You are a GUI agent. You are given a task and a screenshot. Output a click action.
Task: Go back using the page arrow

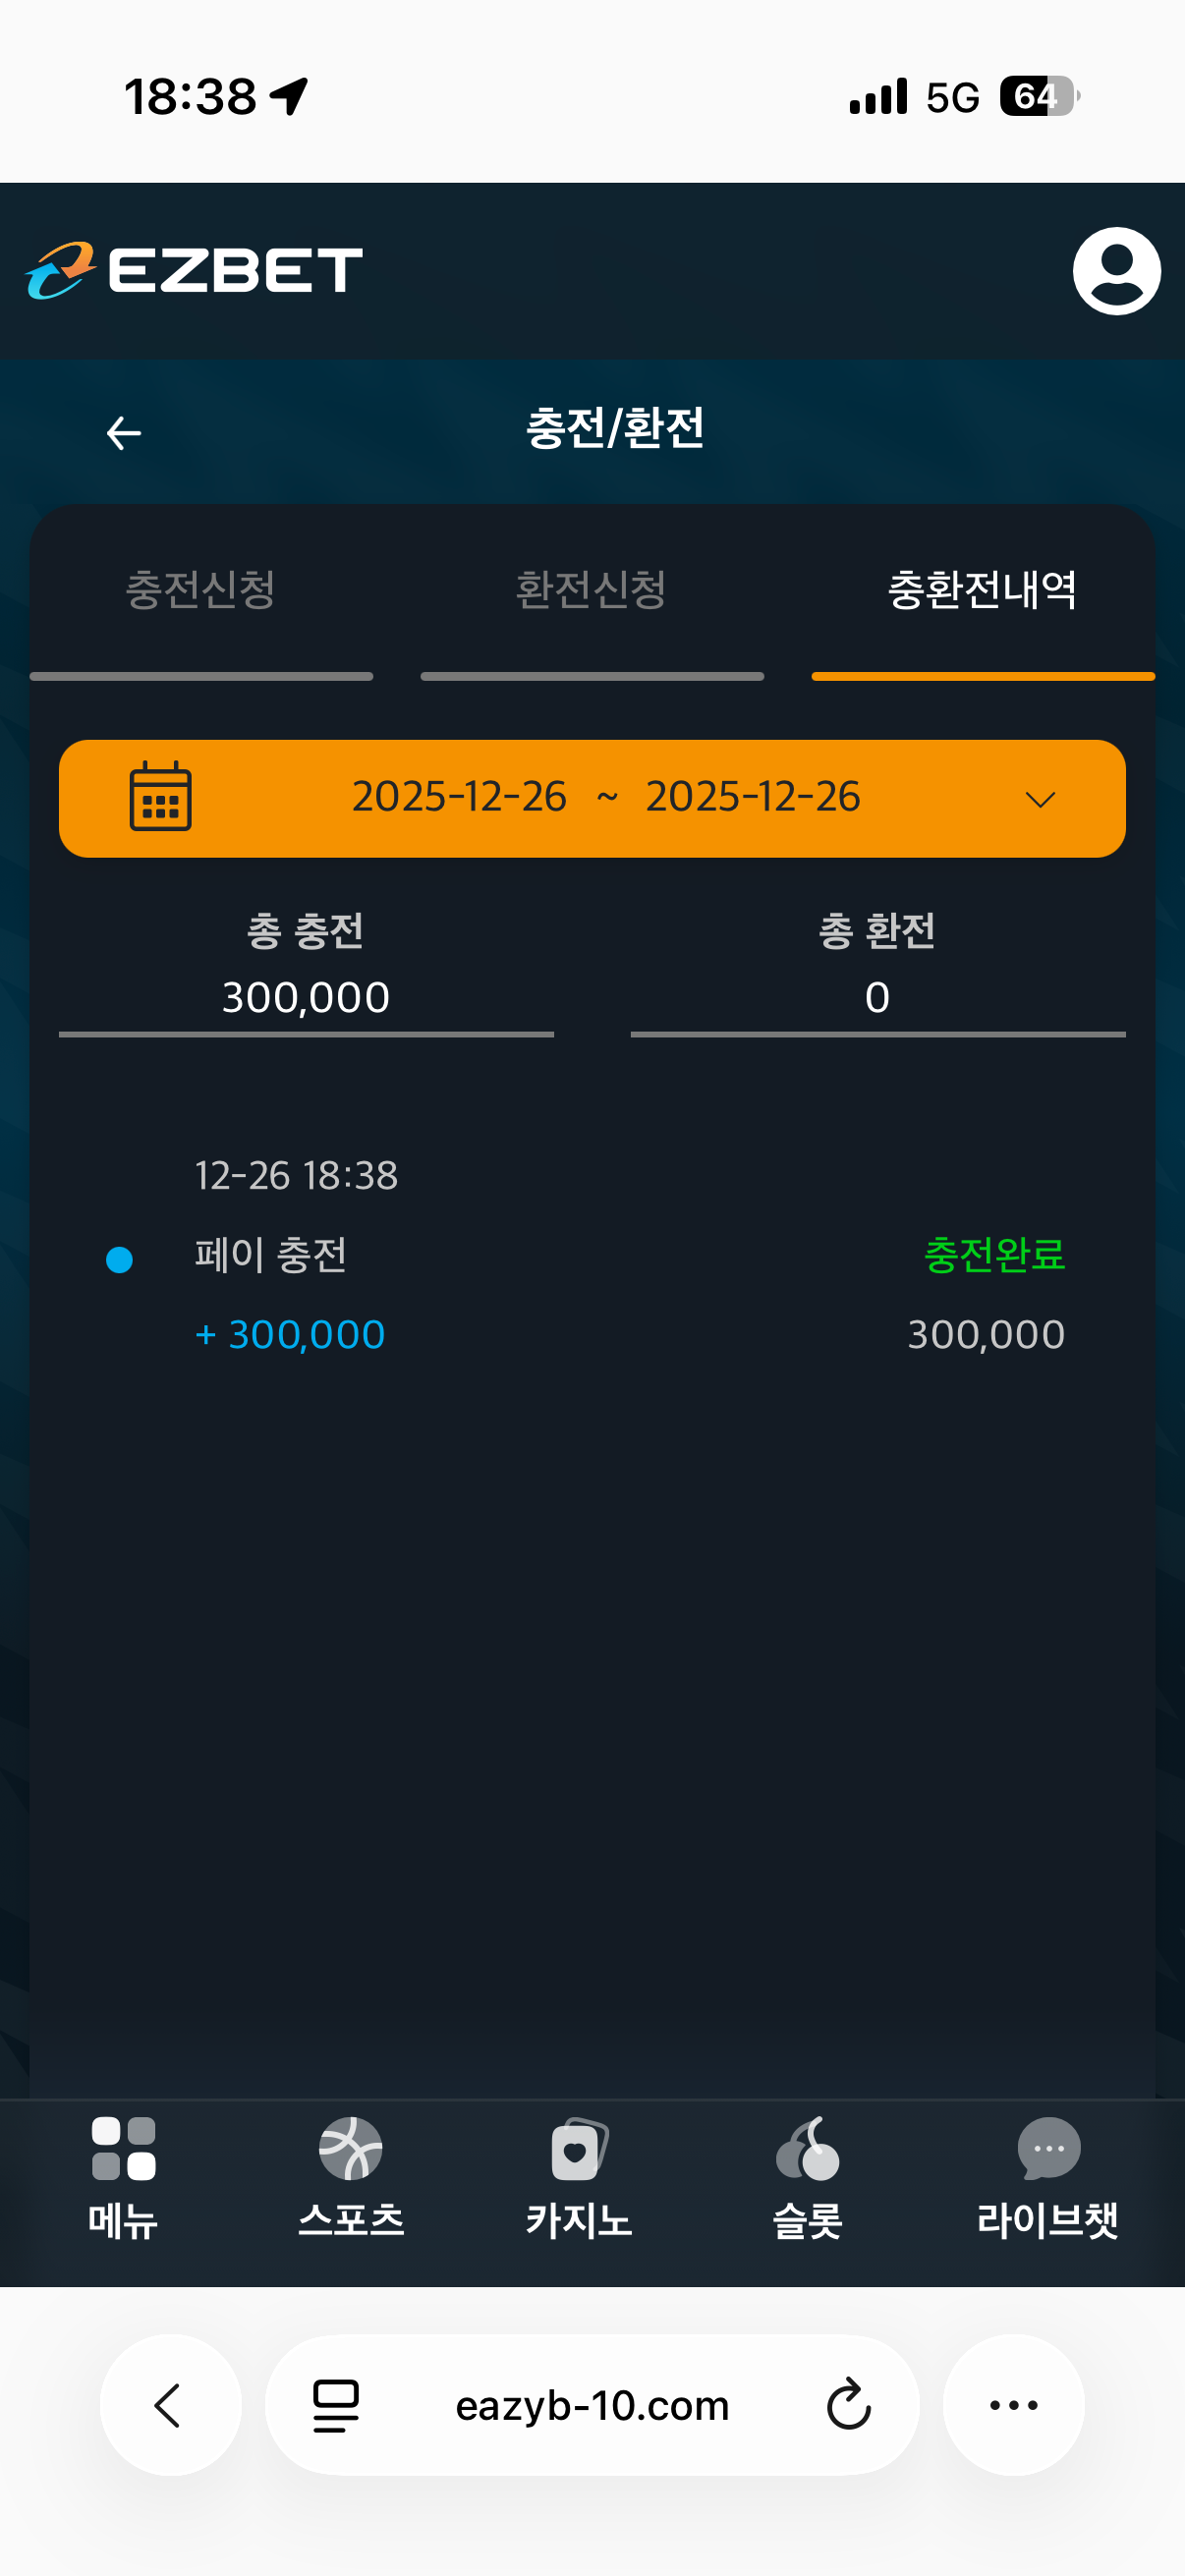click(x=124, y=433)
